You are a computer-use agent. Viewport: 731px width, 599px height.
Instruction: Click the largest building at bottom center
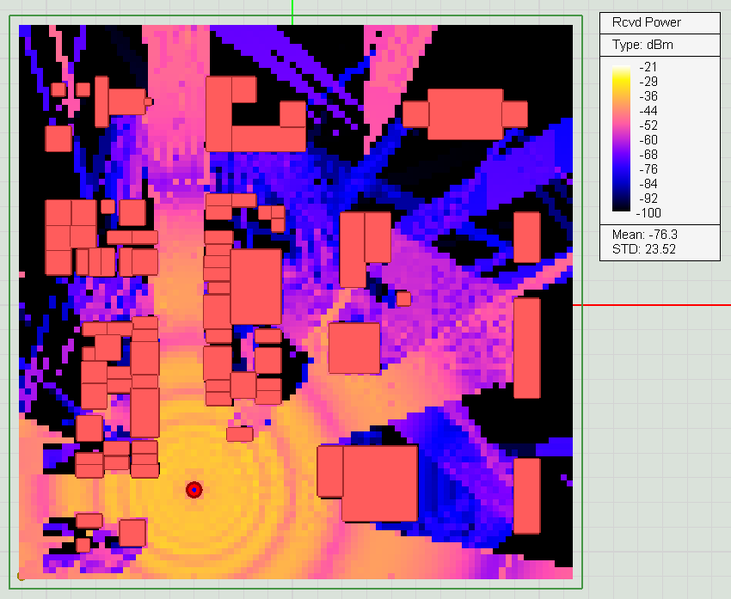click(379, 483)
